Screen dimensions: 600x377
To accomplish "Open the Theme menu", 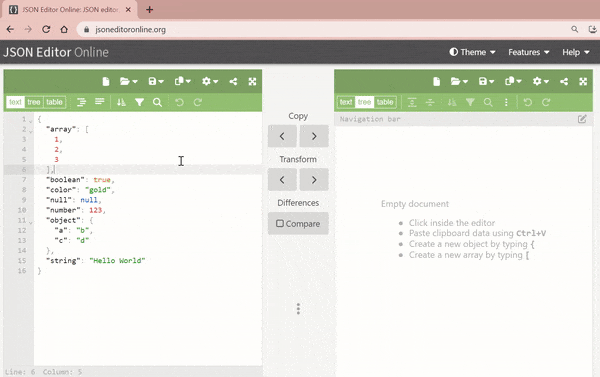I will tap(472, 52).
